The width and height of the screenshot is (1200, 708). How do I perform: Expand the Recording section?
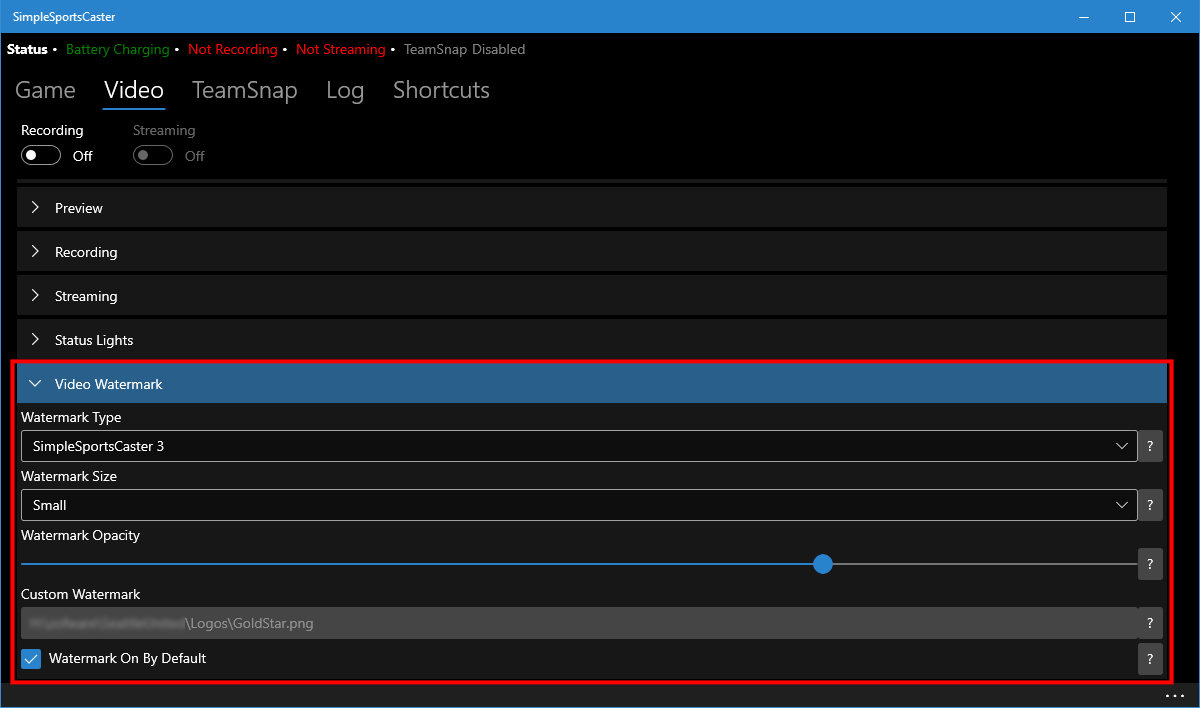coord(592,252)
